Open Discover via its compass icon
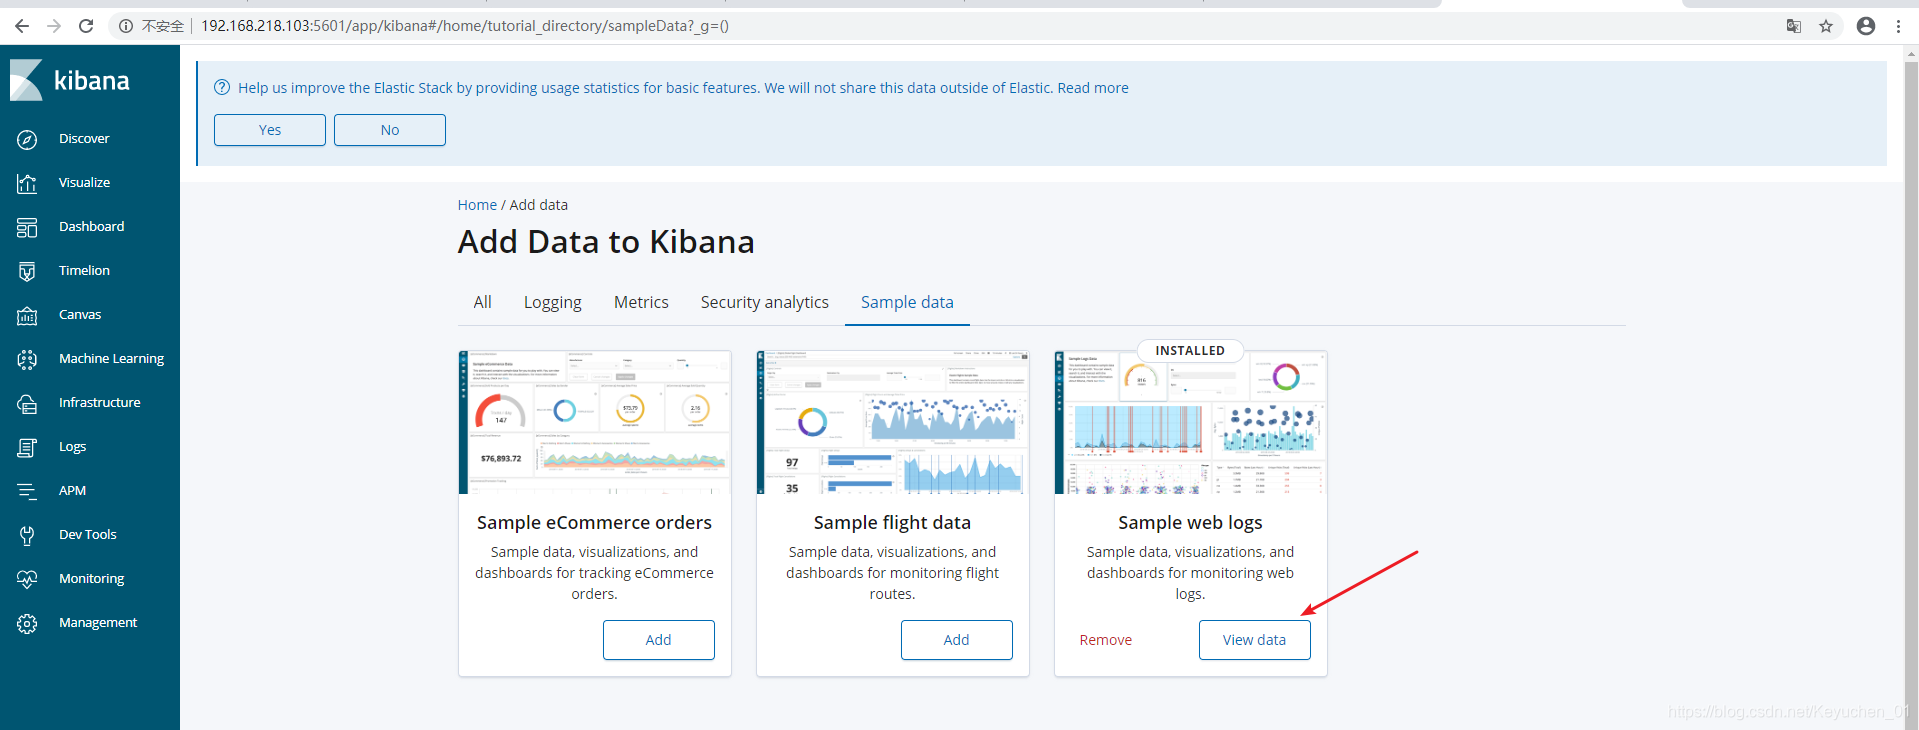Screen dimensions: 1919x730 [x=27, y=139]
